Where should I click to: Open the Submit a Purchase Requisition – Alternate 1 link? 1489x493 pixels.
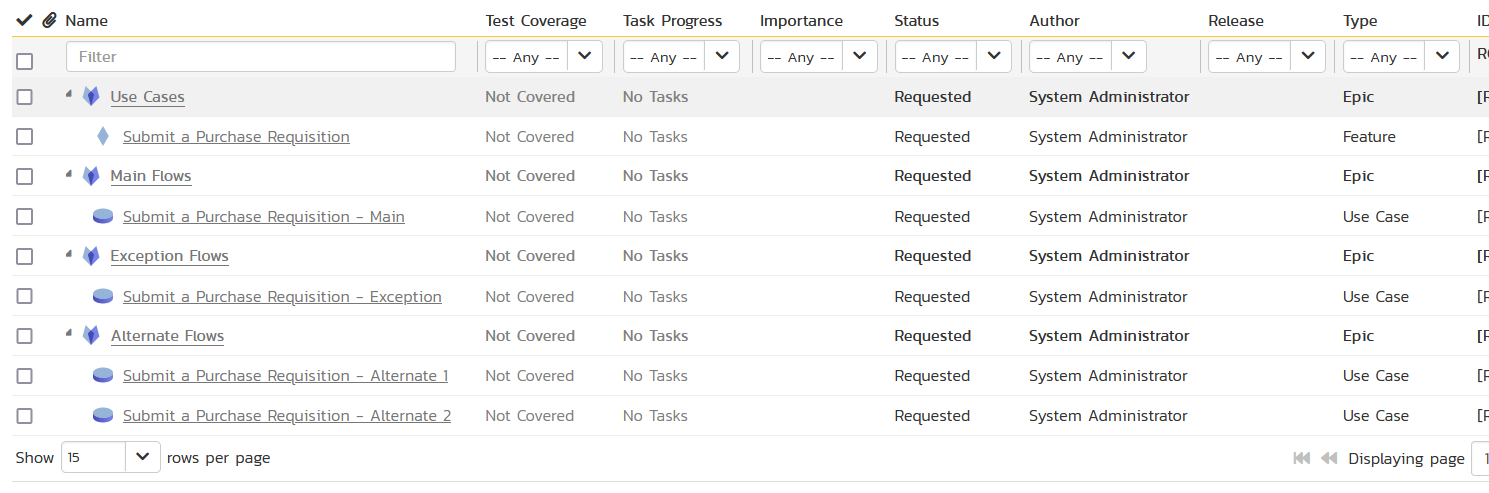[x=285, y=376]
